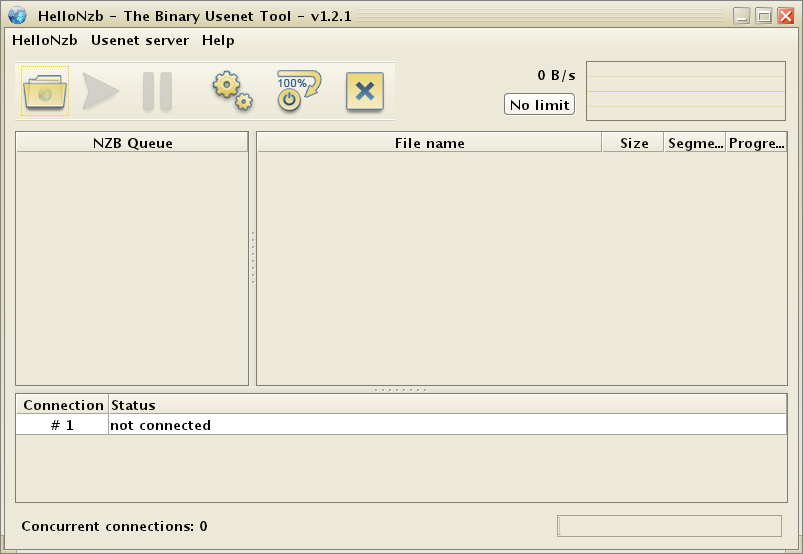Click the Progre... column header
Screen dimensions: 803x554
(756, 143)
